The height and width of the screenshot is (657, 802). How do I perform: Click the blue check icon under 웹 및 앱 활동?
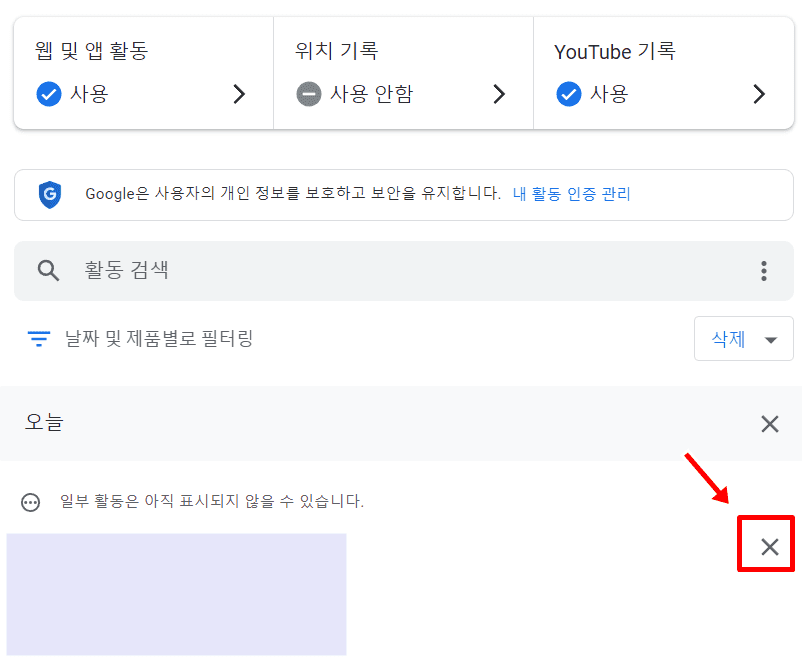pos(49,94)
